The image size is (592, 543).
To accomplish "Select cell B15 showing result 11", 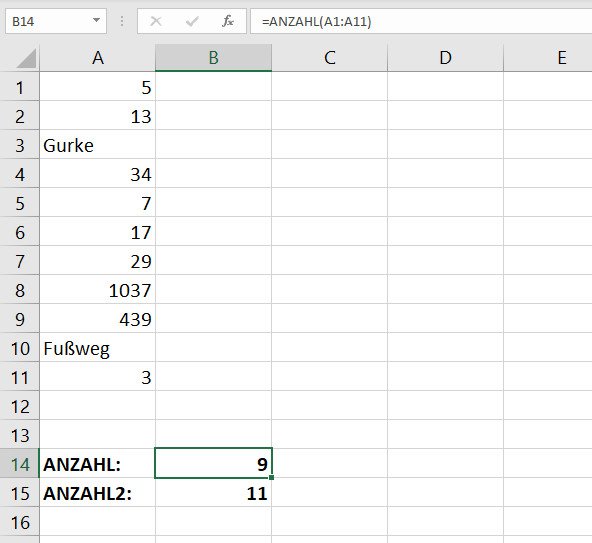I will (x=213, y=493).
